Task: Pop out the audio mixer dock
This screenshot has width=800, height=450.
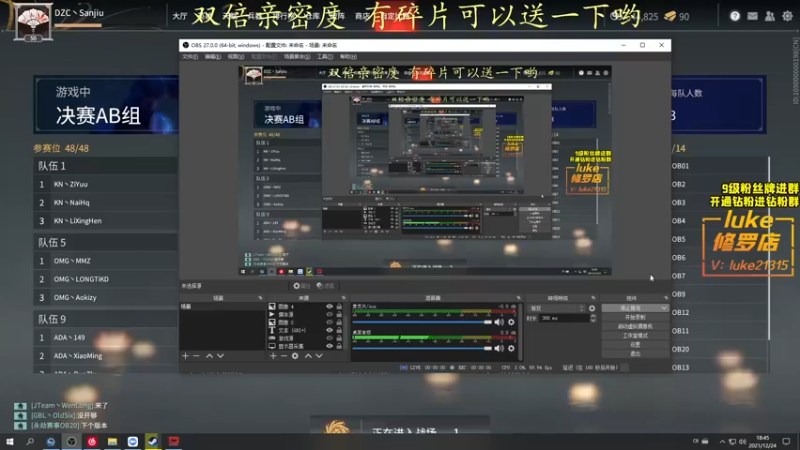Action: (x=518, y=298)
